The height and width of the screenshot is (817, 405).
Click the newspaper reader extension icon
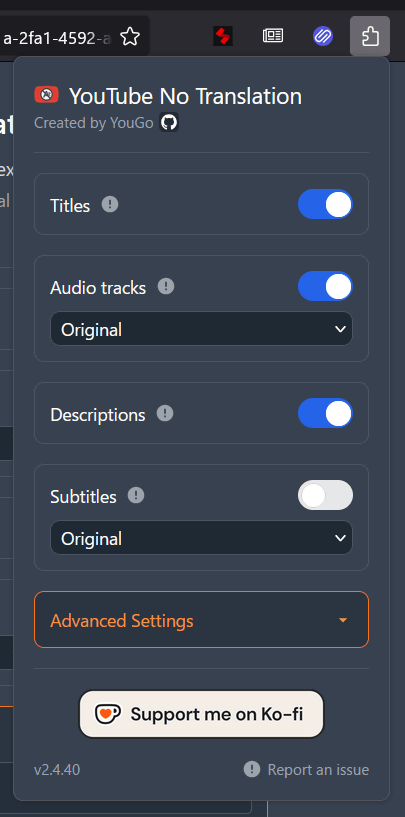[x=273, y=36]
